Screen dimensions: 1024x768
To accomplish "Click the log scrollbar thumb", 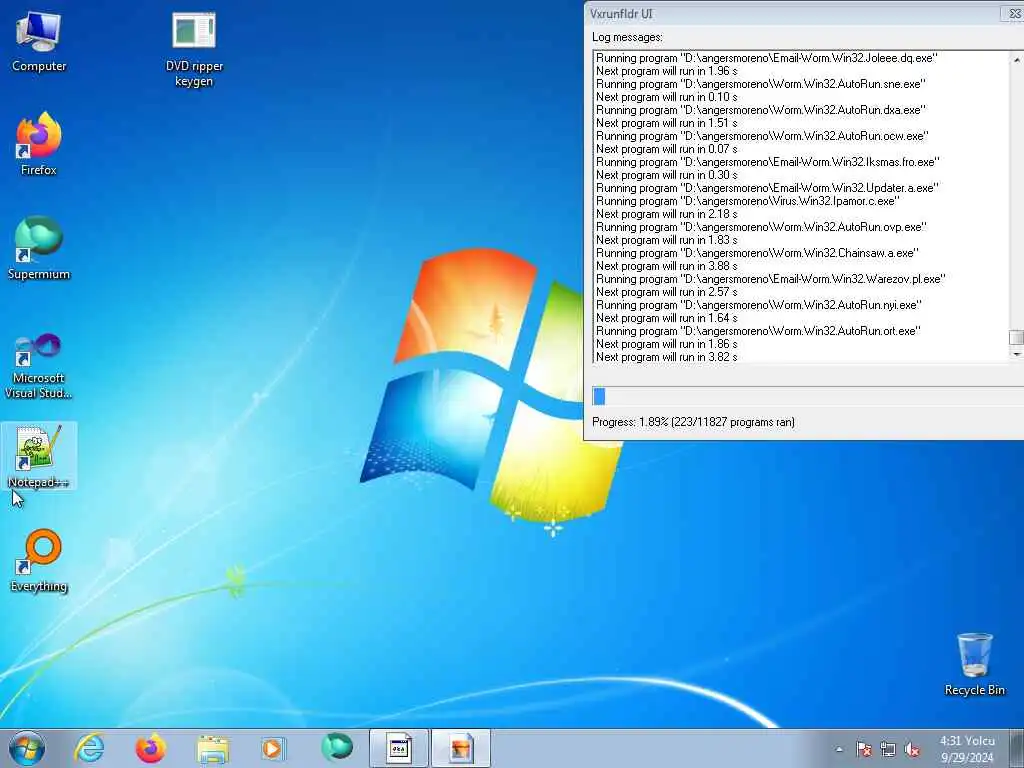I will tap(1016, 337).
